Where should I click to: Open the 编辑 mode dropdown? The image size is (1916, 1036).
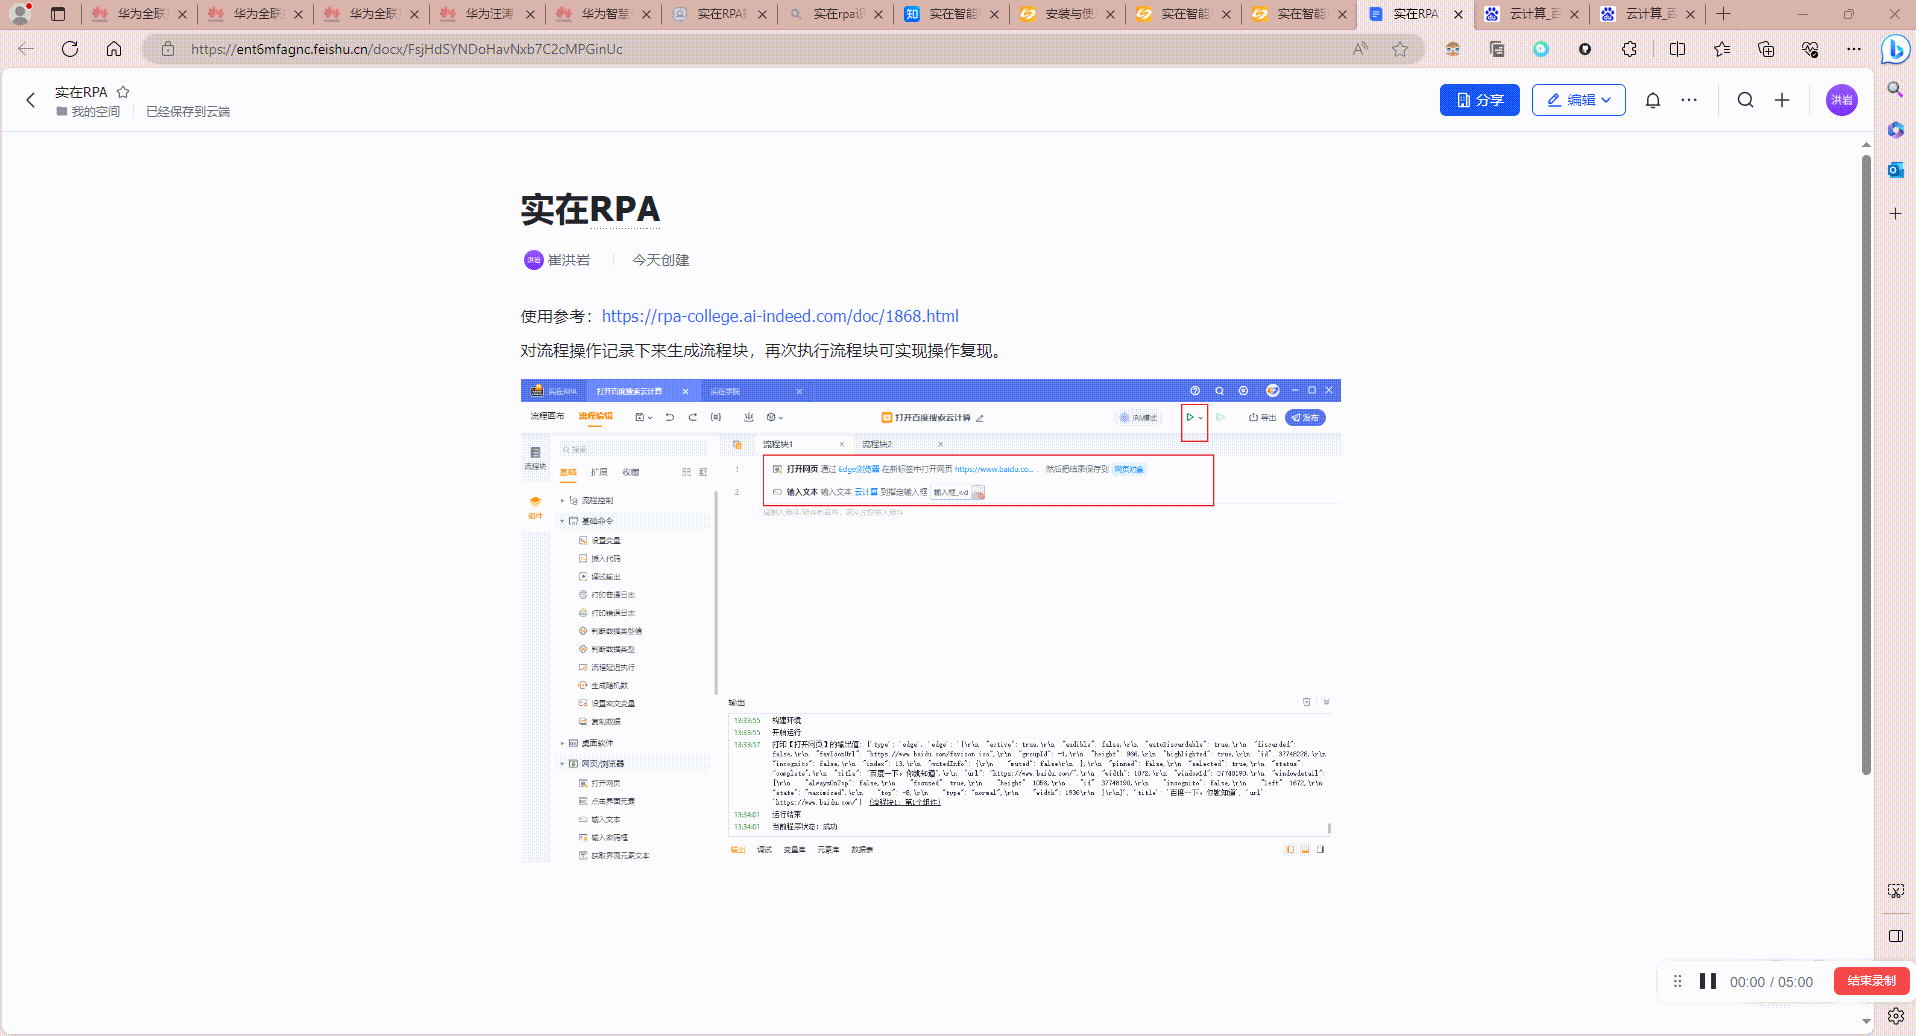point(1578,100)
